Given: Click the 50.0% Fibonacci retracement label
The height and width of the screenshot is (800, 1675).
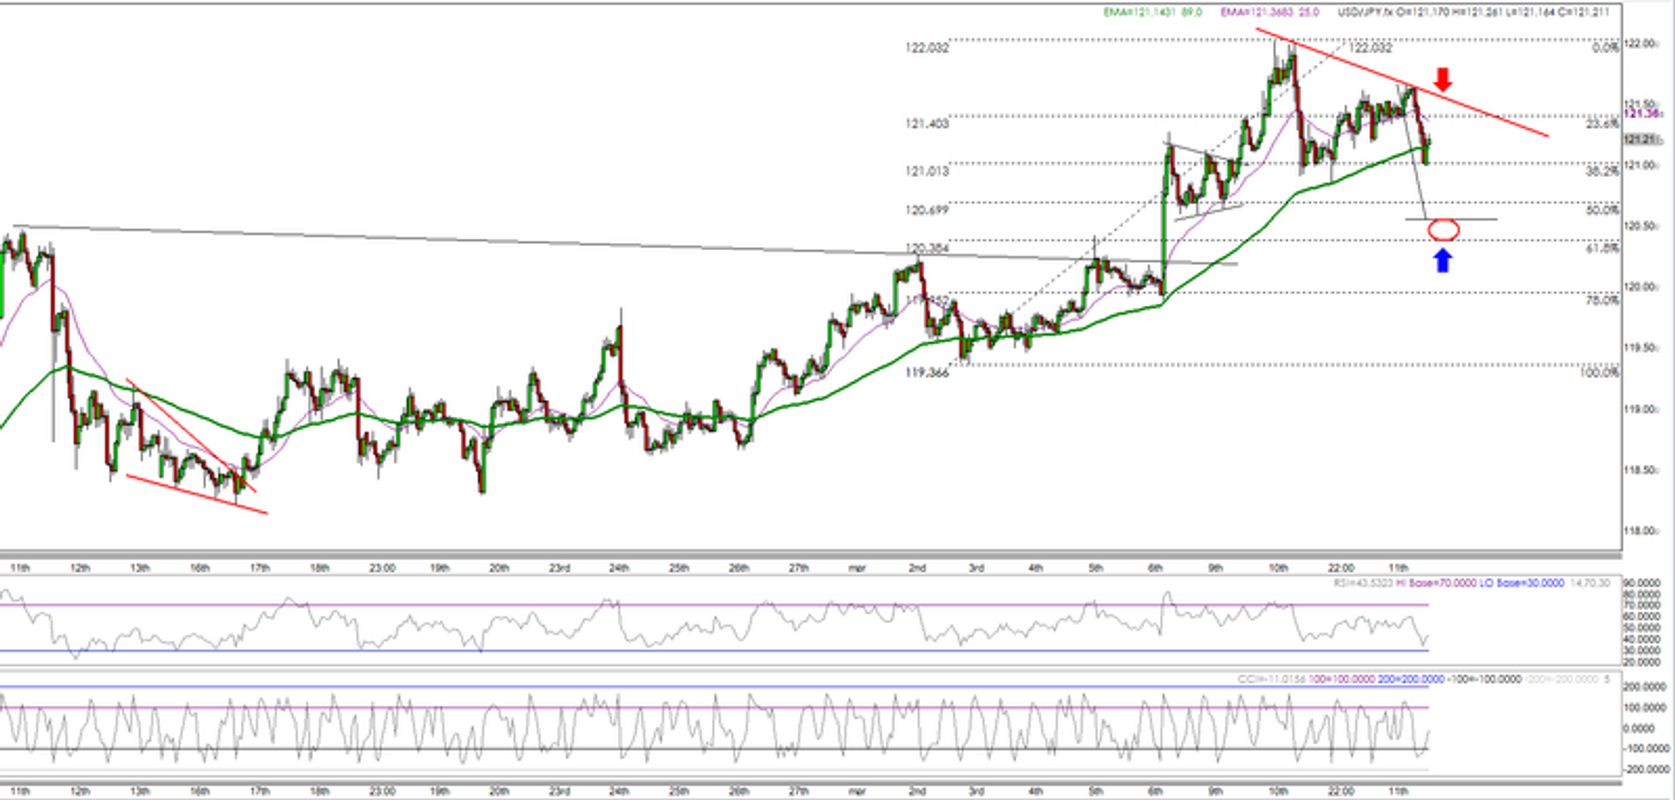Looking at the screenshot, I should (1602, 210).
